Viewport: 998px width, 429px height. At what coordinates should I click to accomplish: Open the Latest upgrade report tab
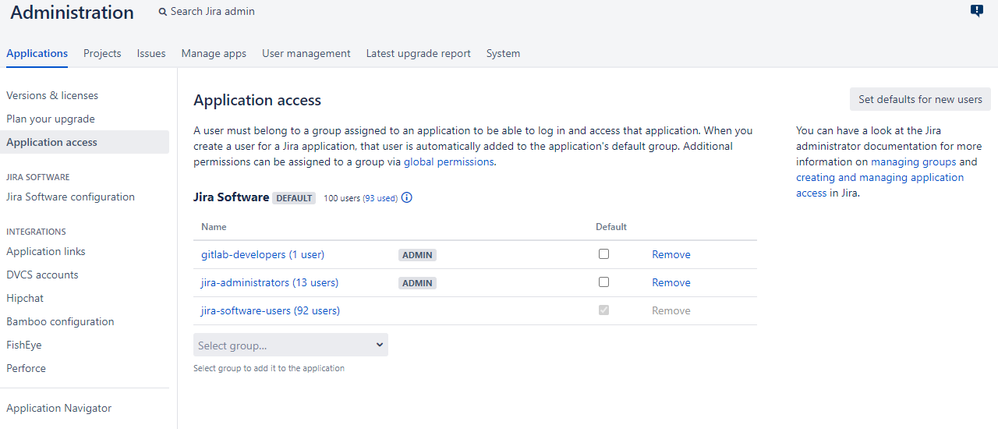tap(418, 53)
